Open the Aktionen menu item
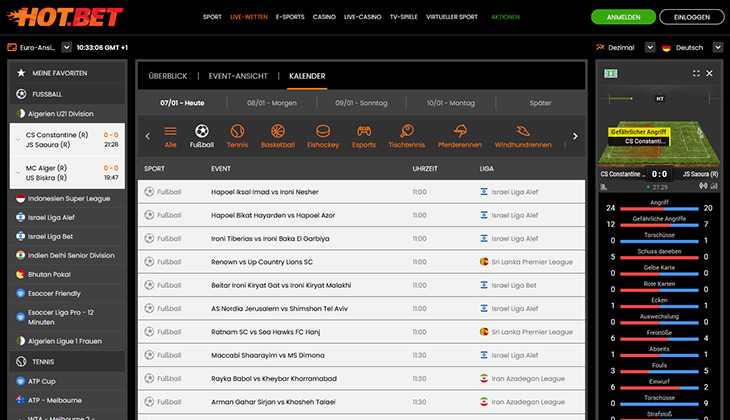 [x=505, y=17]
